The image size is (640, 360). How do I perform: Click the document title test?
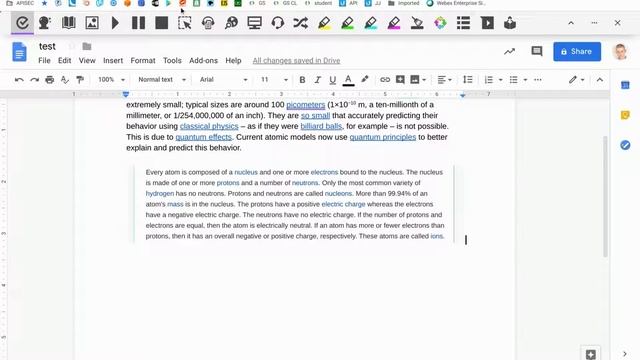coord(47,47)
